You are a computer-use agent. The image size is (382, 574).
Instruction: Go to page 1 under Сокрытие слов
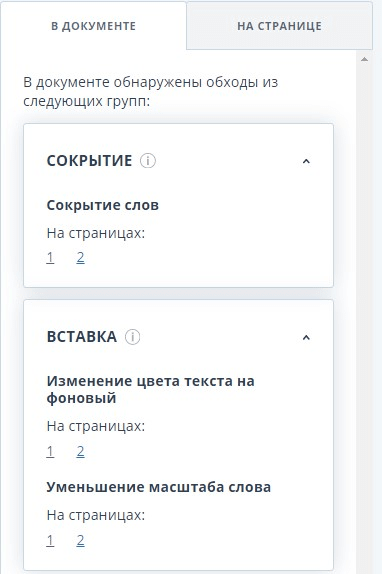[50, 258]
